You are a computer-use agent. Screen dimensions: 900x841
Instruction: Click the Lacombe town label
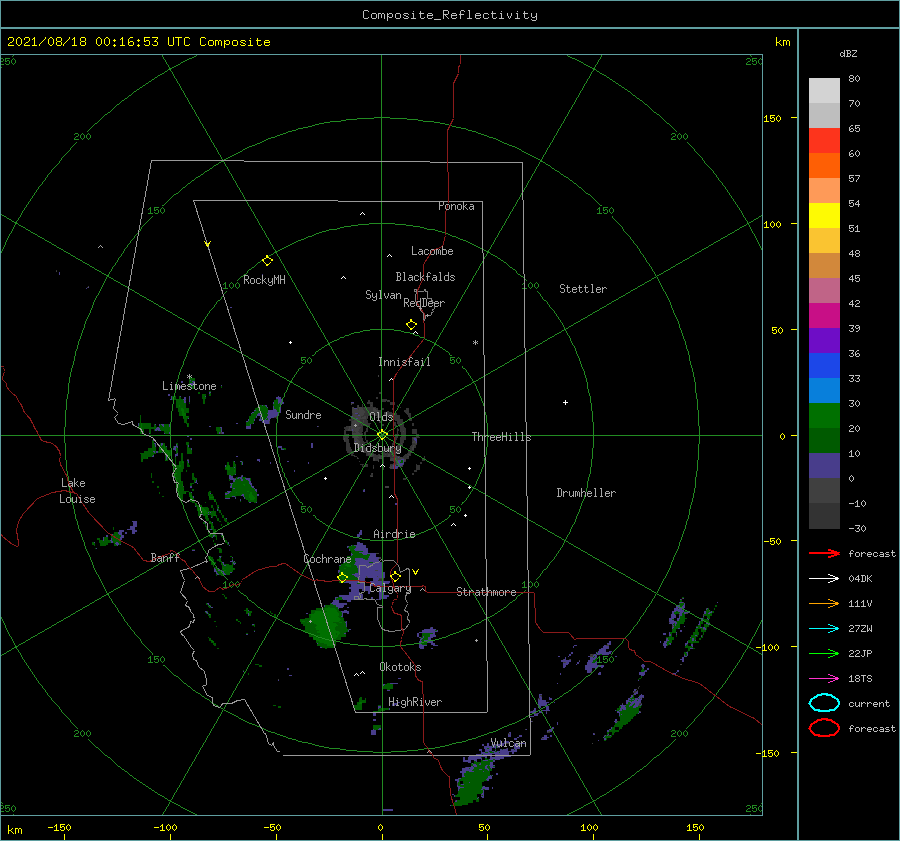[x=432, y=251]
